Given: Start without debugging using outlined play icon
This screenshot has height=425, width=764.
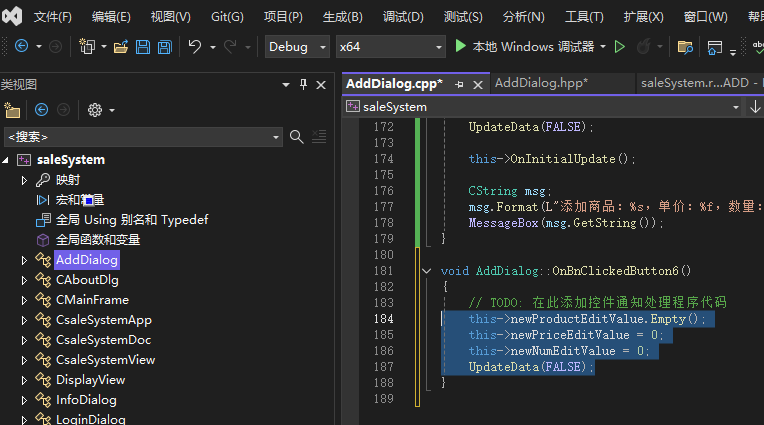Looking at the screenshot, I should click(620, 47).
